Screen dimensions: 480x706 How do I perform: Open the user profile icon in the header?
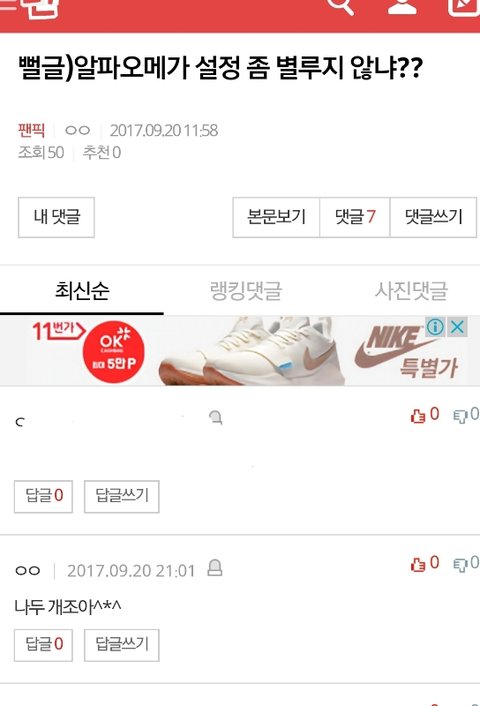[x=402, y=5]
